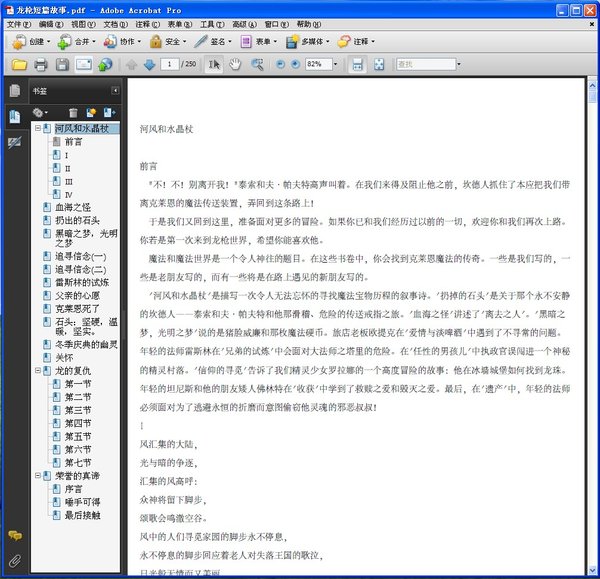Image resolution: width=600 pixels, height=579 pixels.
Task: Collapse the 河风和水晶杖 bookmark tree
Action: click(38, 128)
